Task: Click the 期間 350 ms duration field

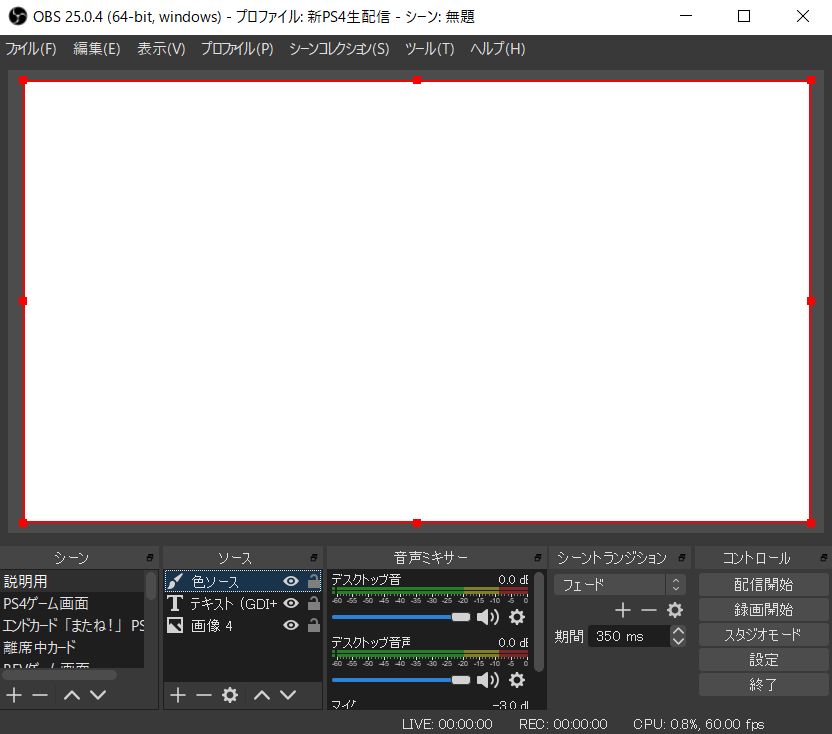Action: pyautogui.click(x=629, y=636)
